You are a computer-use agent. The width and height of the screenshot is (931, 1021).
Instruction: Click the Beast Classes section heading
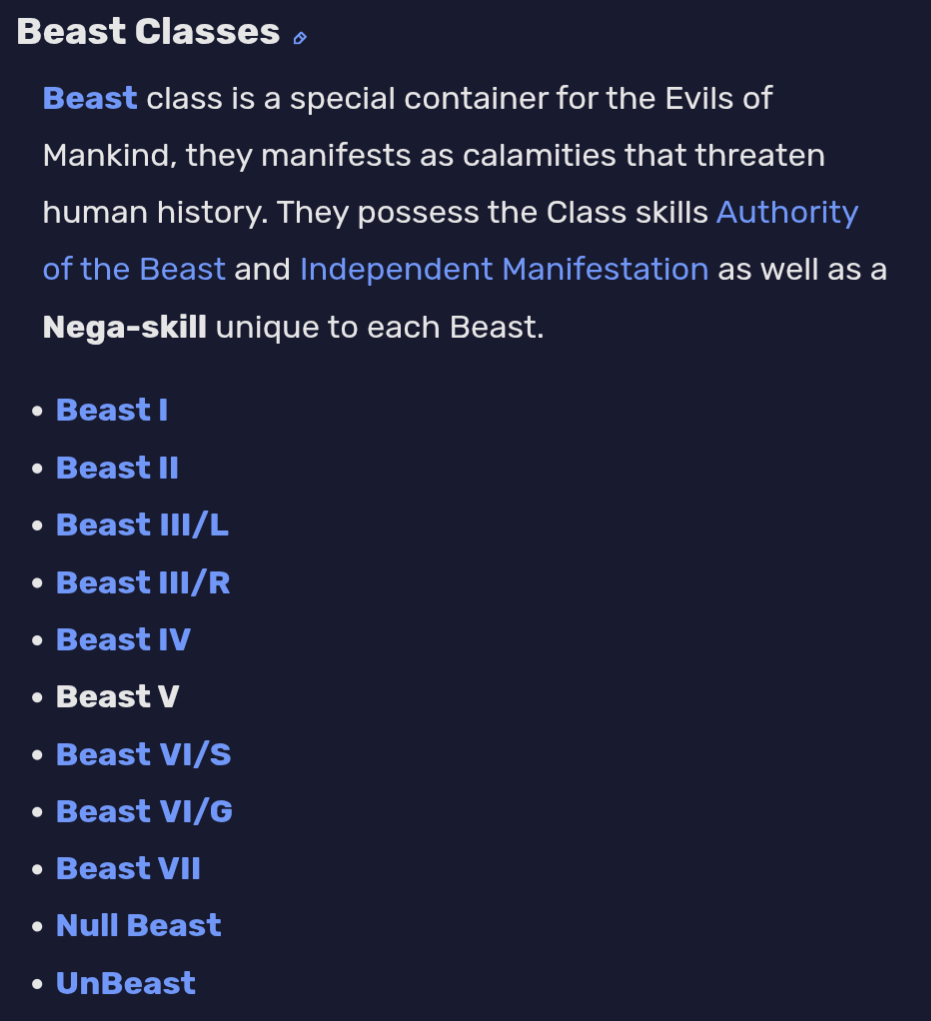pos(148,32)
